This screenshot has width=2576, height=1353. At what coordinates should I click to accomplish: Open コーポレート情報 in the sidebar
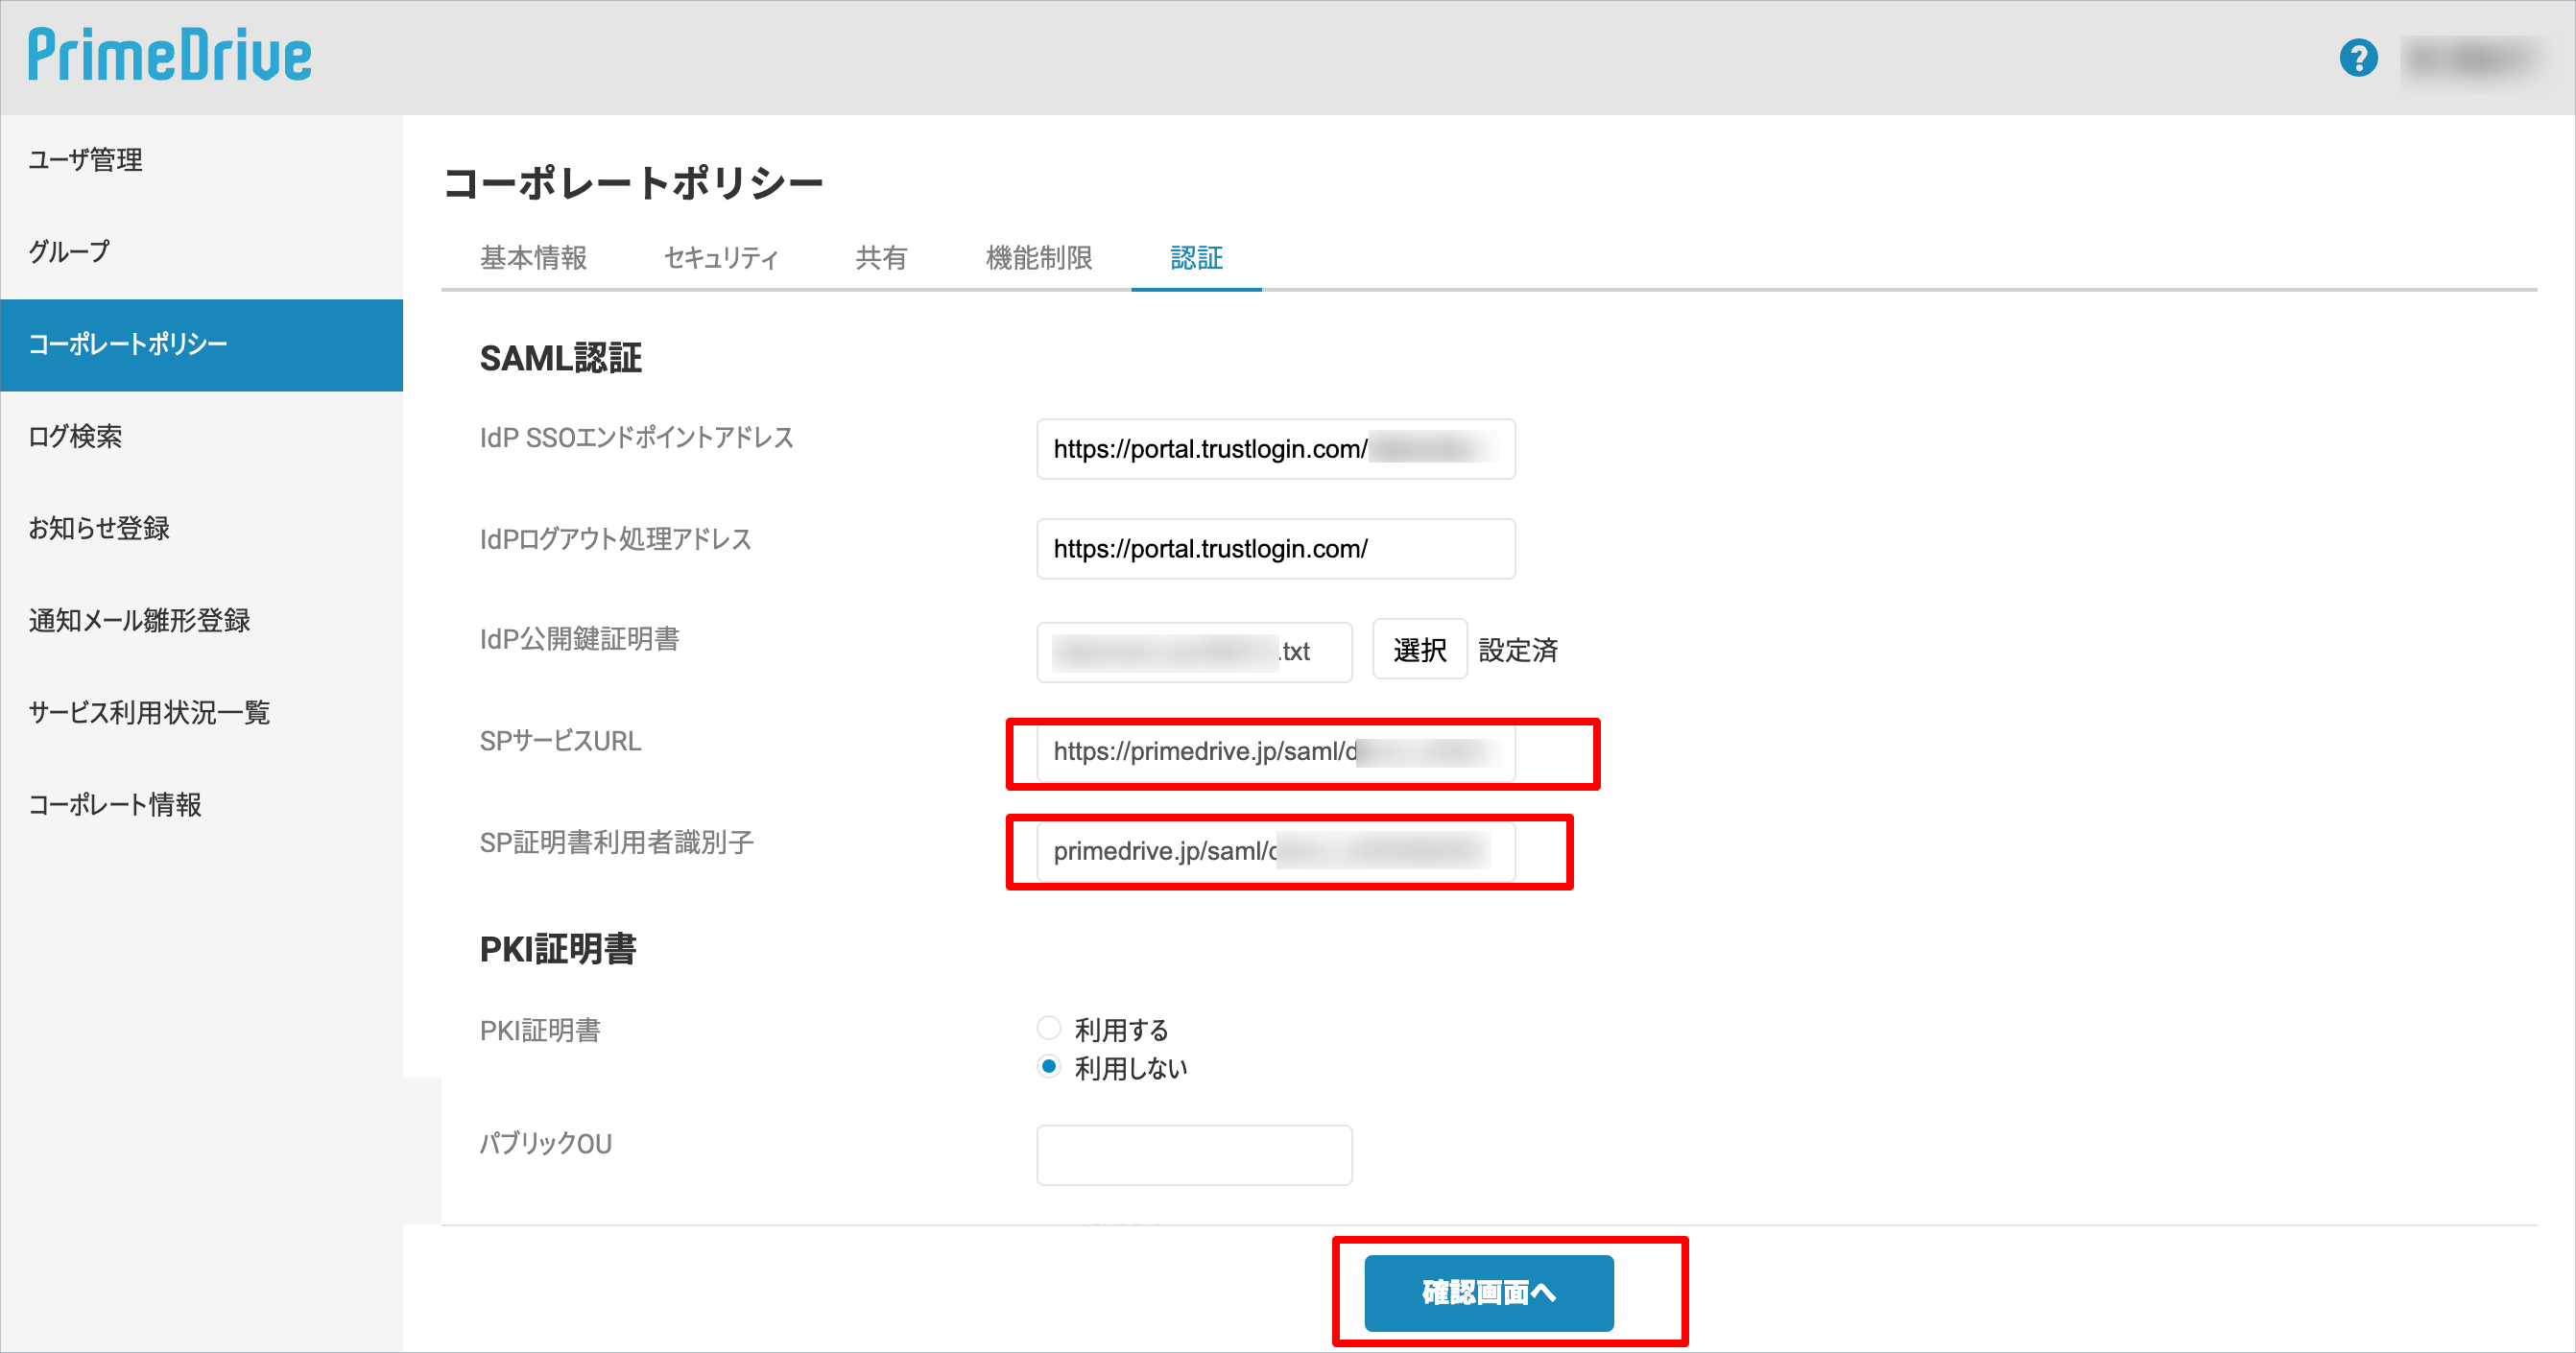coord(201,804)
